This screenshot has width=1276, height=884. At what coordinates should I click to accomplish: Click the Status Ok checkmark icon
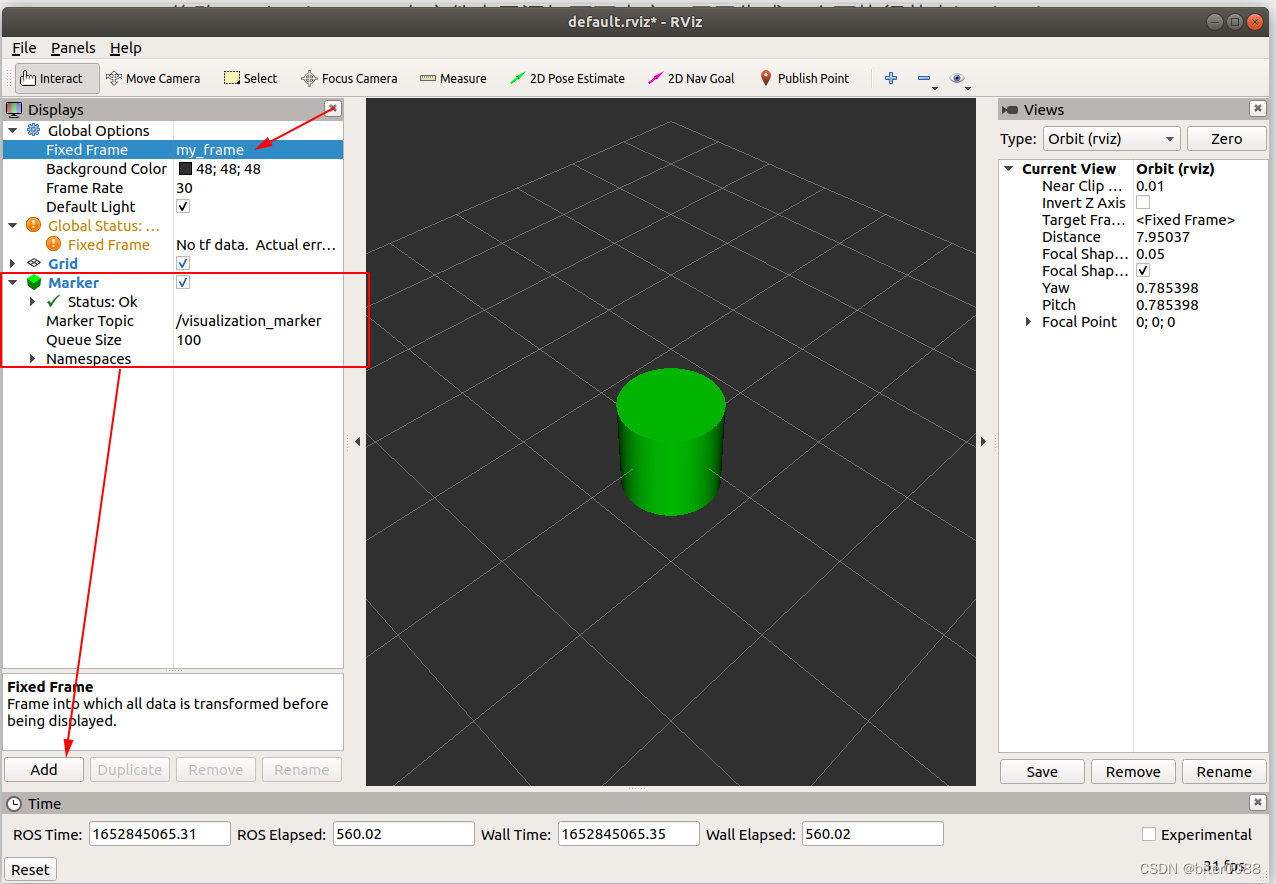click(54, 301)
